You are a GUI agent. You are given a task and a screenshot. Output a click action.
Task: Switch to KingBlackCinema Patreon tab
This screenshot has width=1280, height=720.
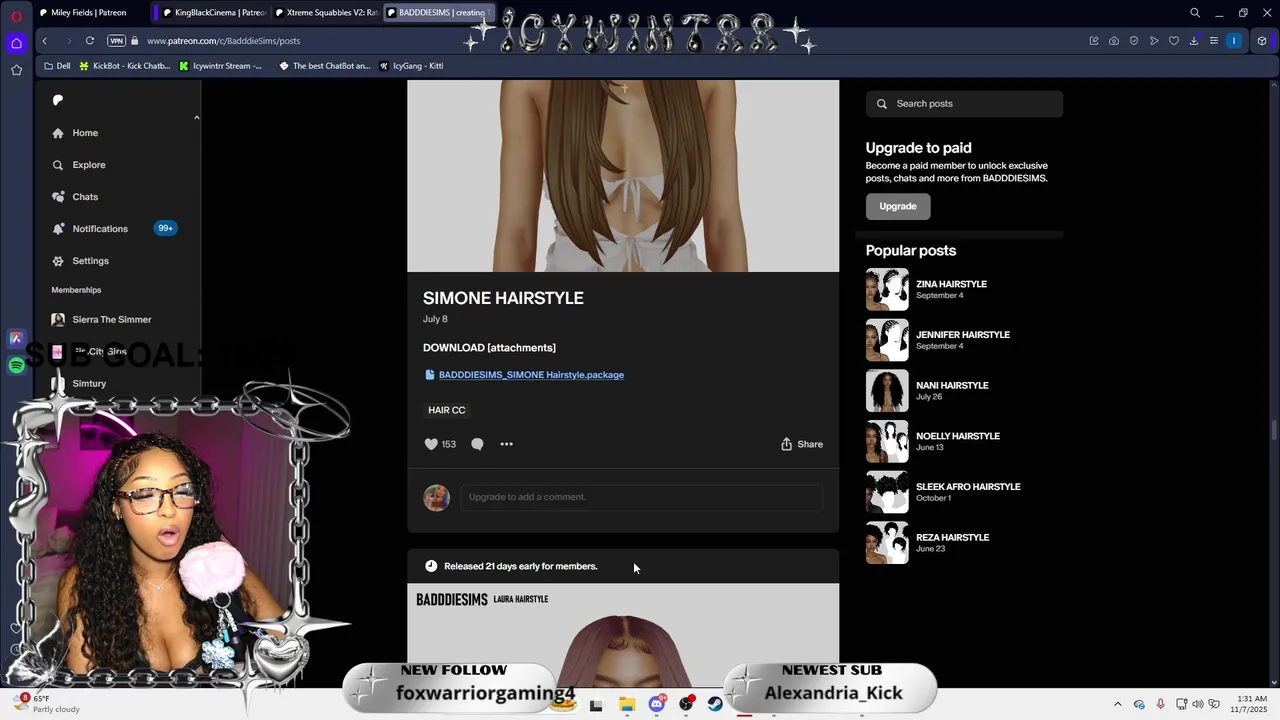point(212,13)
